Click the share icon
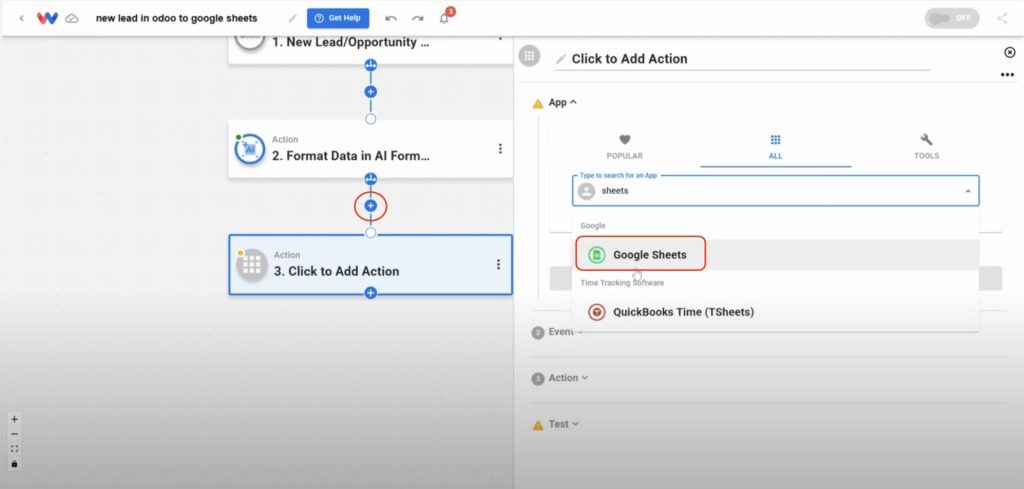Image resolution: width=1024 pixels, height=489 pixels. point(1002,18)
